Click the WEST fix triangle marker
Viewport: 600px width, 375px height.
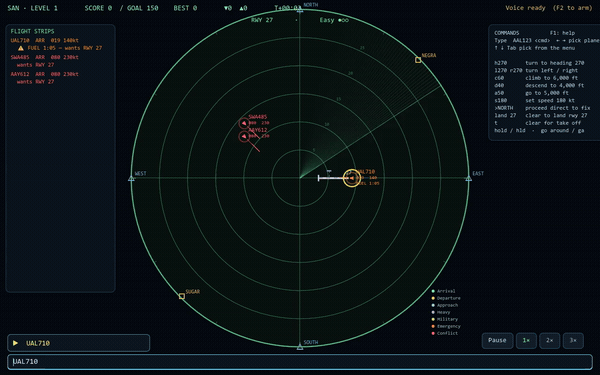pos(131,178)
